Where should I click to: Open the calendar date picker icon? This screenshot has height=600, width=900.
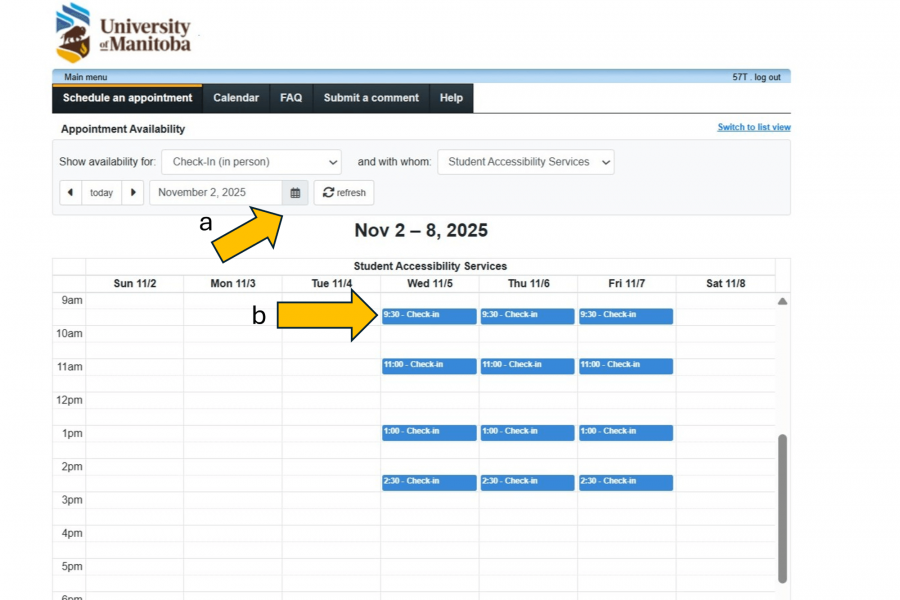coord(295,192)
